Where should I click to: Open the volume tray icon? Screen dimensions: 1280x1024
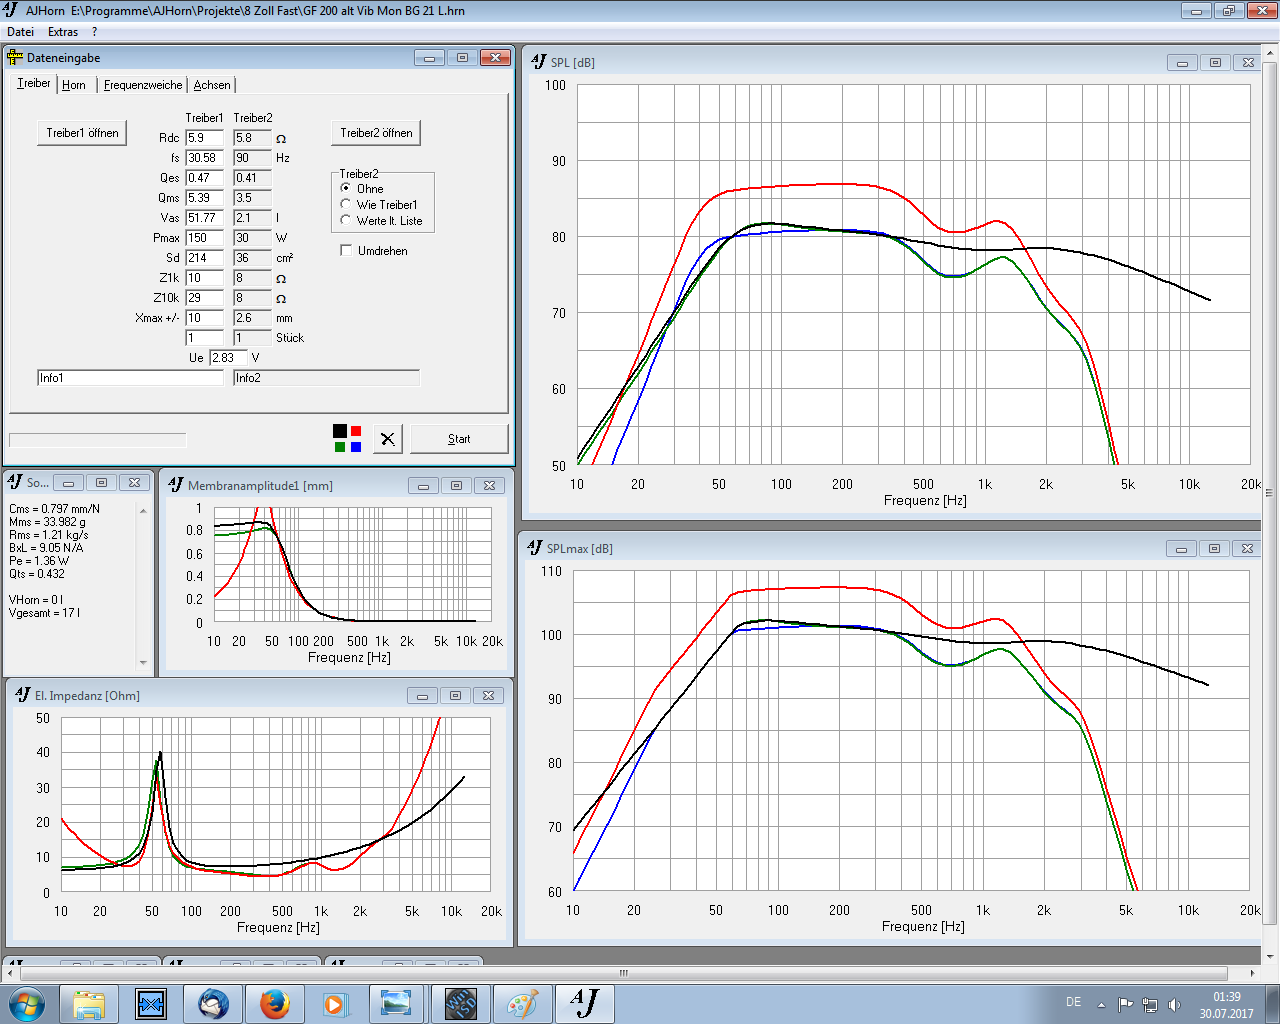1174,1004
